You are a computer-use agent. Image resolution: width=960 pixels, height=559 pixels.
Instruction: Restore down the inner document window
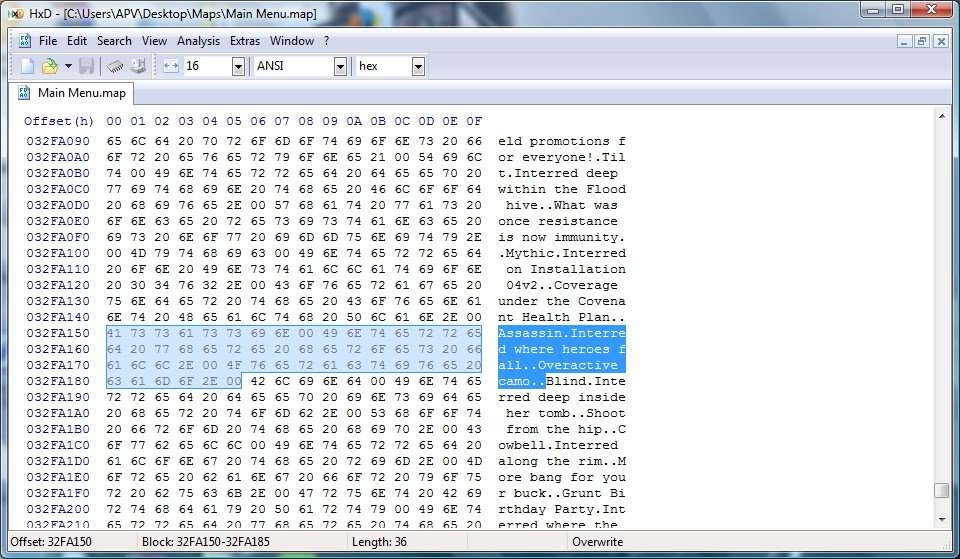(x=921, y=41)
